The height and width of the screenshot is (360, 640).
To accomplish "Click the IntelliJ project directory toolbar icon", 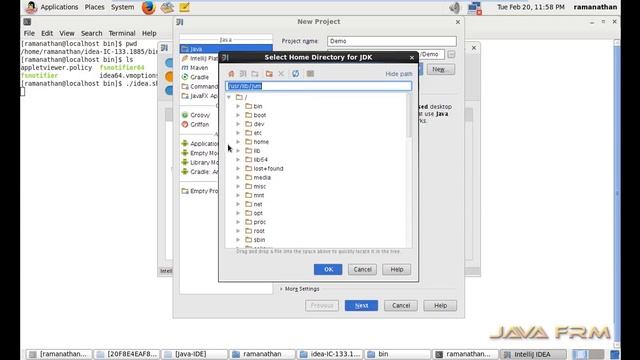I will 243,74.
